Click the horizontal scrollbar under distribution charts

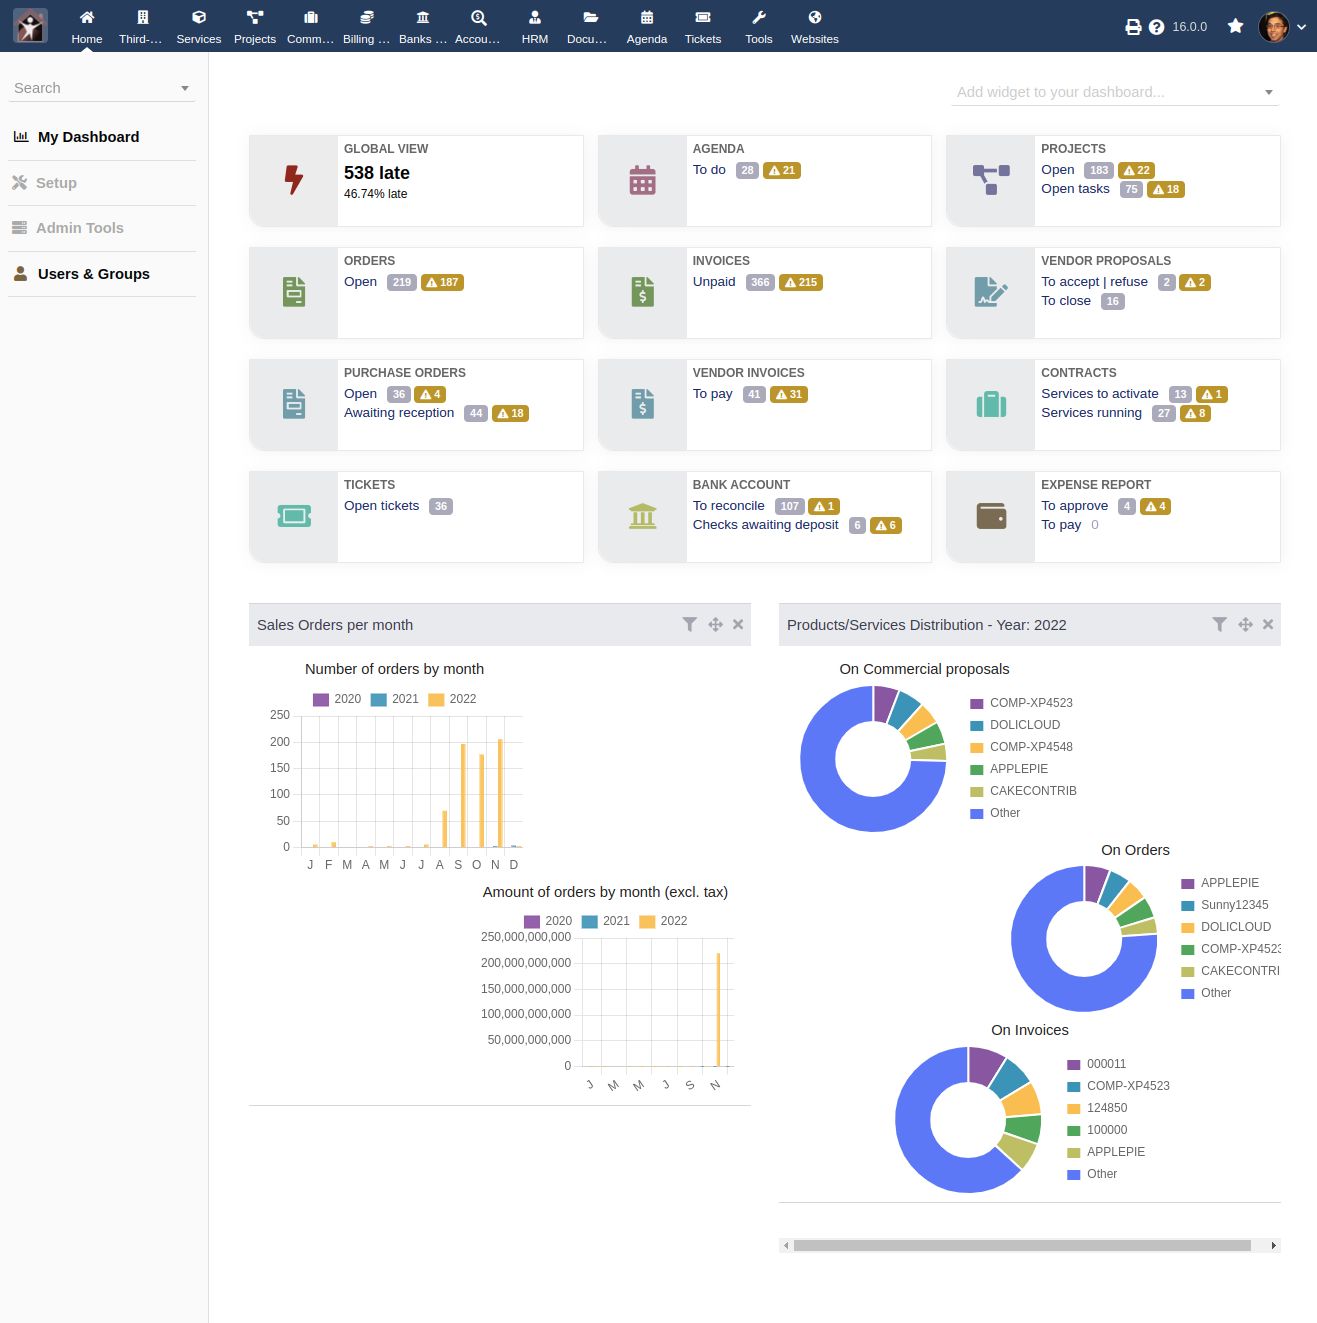(x=1022, y=1245)
